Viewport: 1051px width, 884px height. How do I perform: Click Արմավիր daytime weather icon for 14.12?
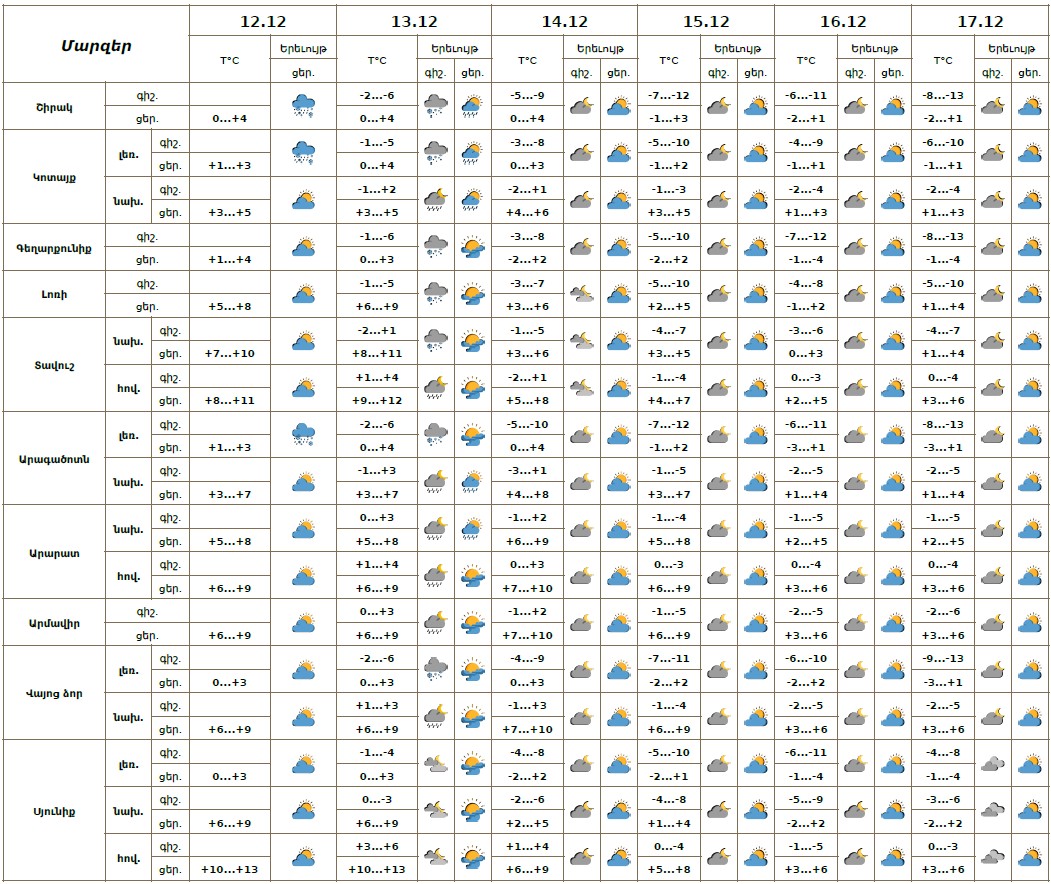[618, 623]
